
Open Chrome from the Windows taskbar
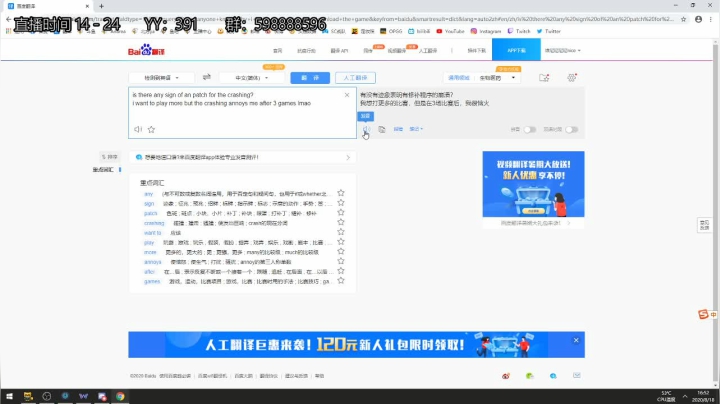click(120, 396)
